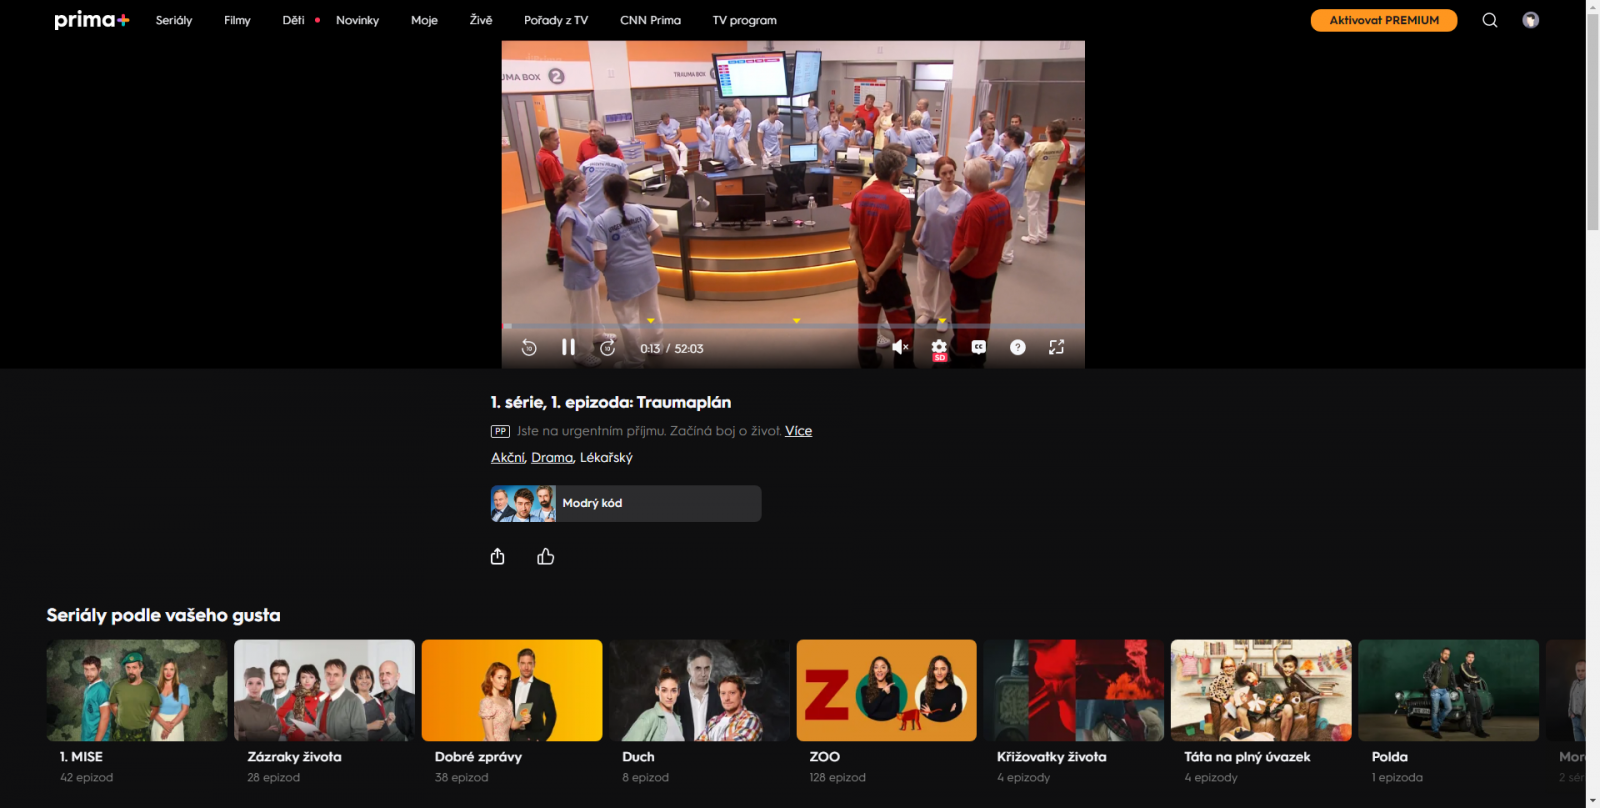This screenshot has width=1600, height=808.
Task: Pause the playing episode
Action: click(568, 347)
